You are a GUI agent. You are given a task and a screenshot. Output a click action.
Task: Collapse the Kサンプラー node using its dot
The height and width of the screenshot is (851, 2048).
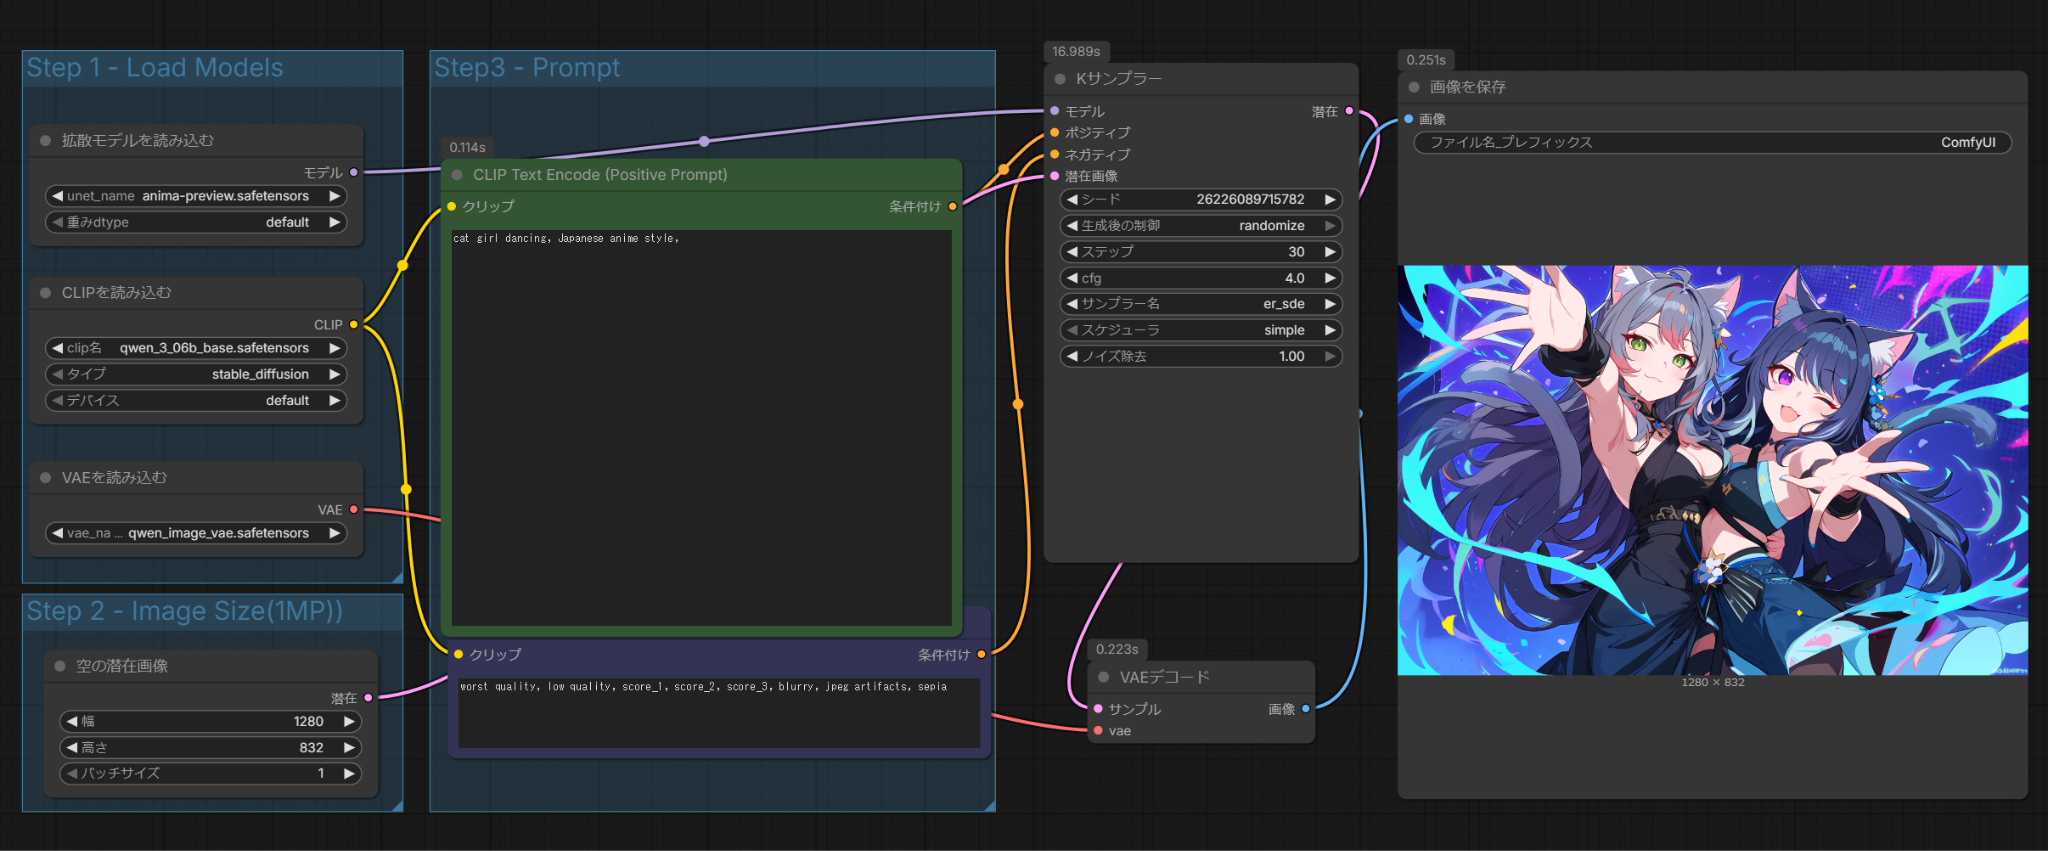1060,79
